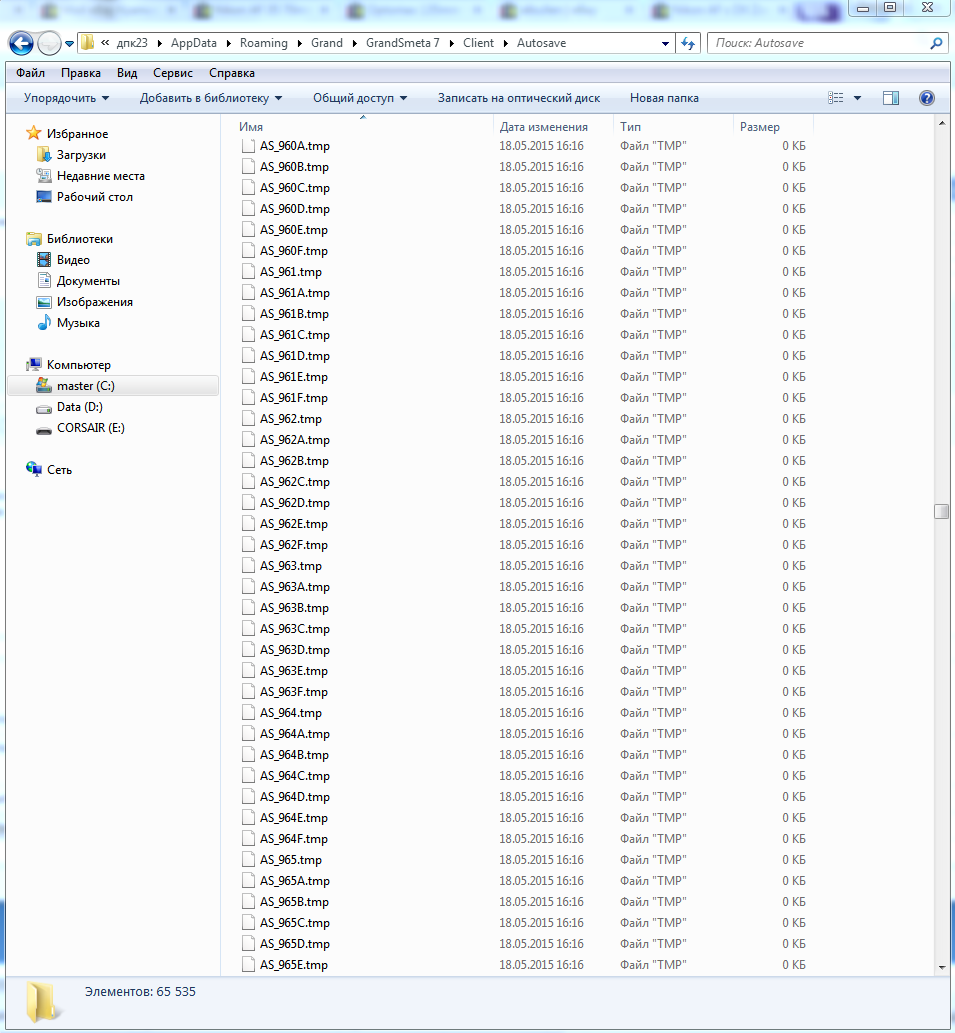This screenshot has height=1033, width=955.
Task: Open the view options dropdown arrow
Action: click(x=858, y=98)
